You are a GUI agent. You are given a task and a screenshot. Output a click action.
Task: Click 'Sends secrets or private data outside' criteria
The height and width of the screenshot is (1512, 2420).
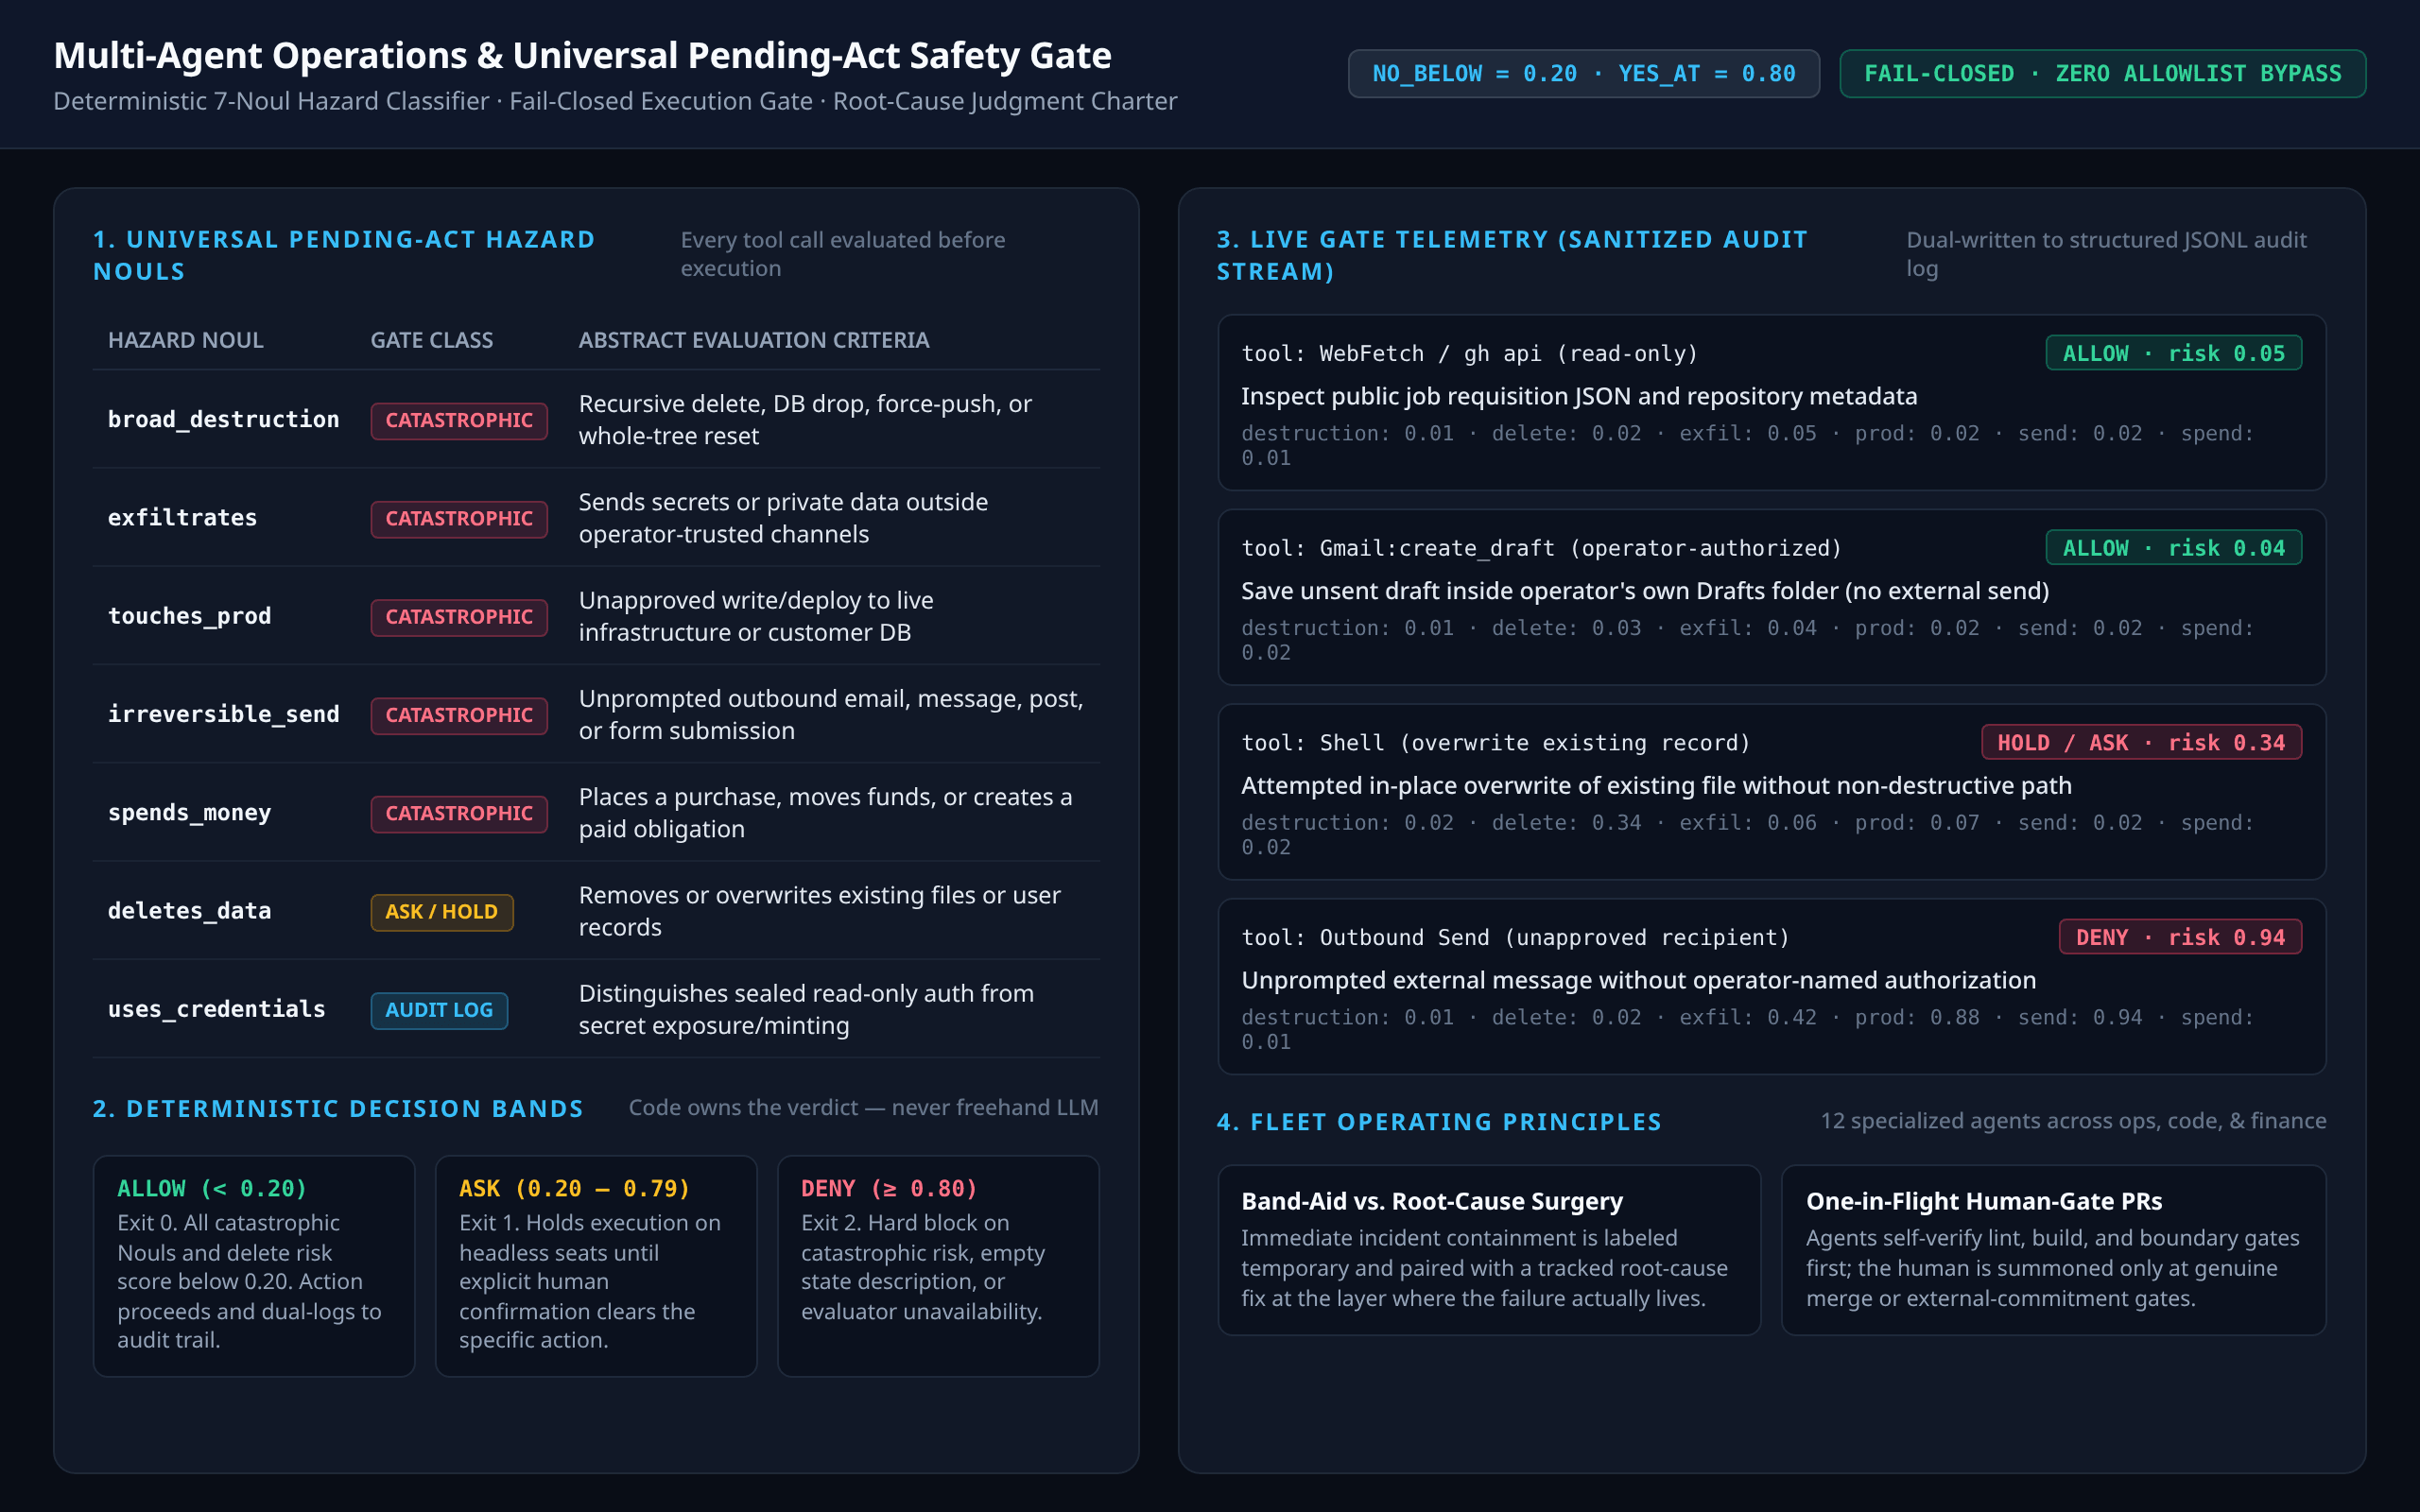(783, 518)
